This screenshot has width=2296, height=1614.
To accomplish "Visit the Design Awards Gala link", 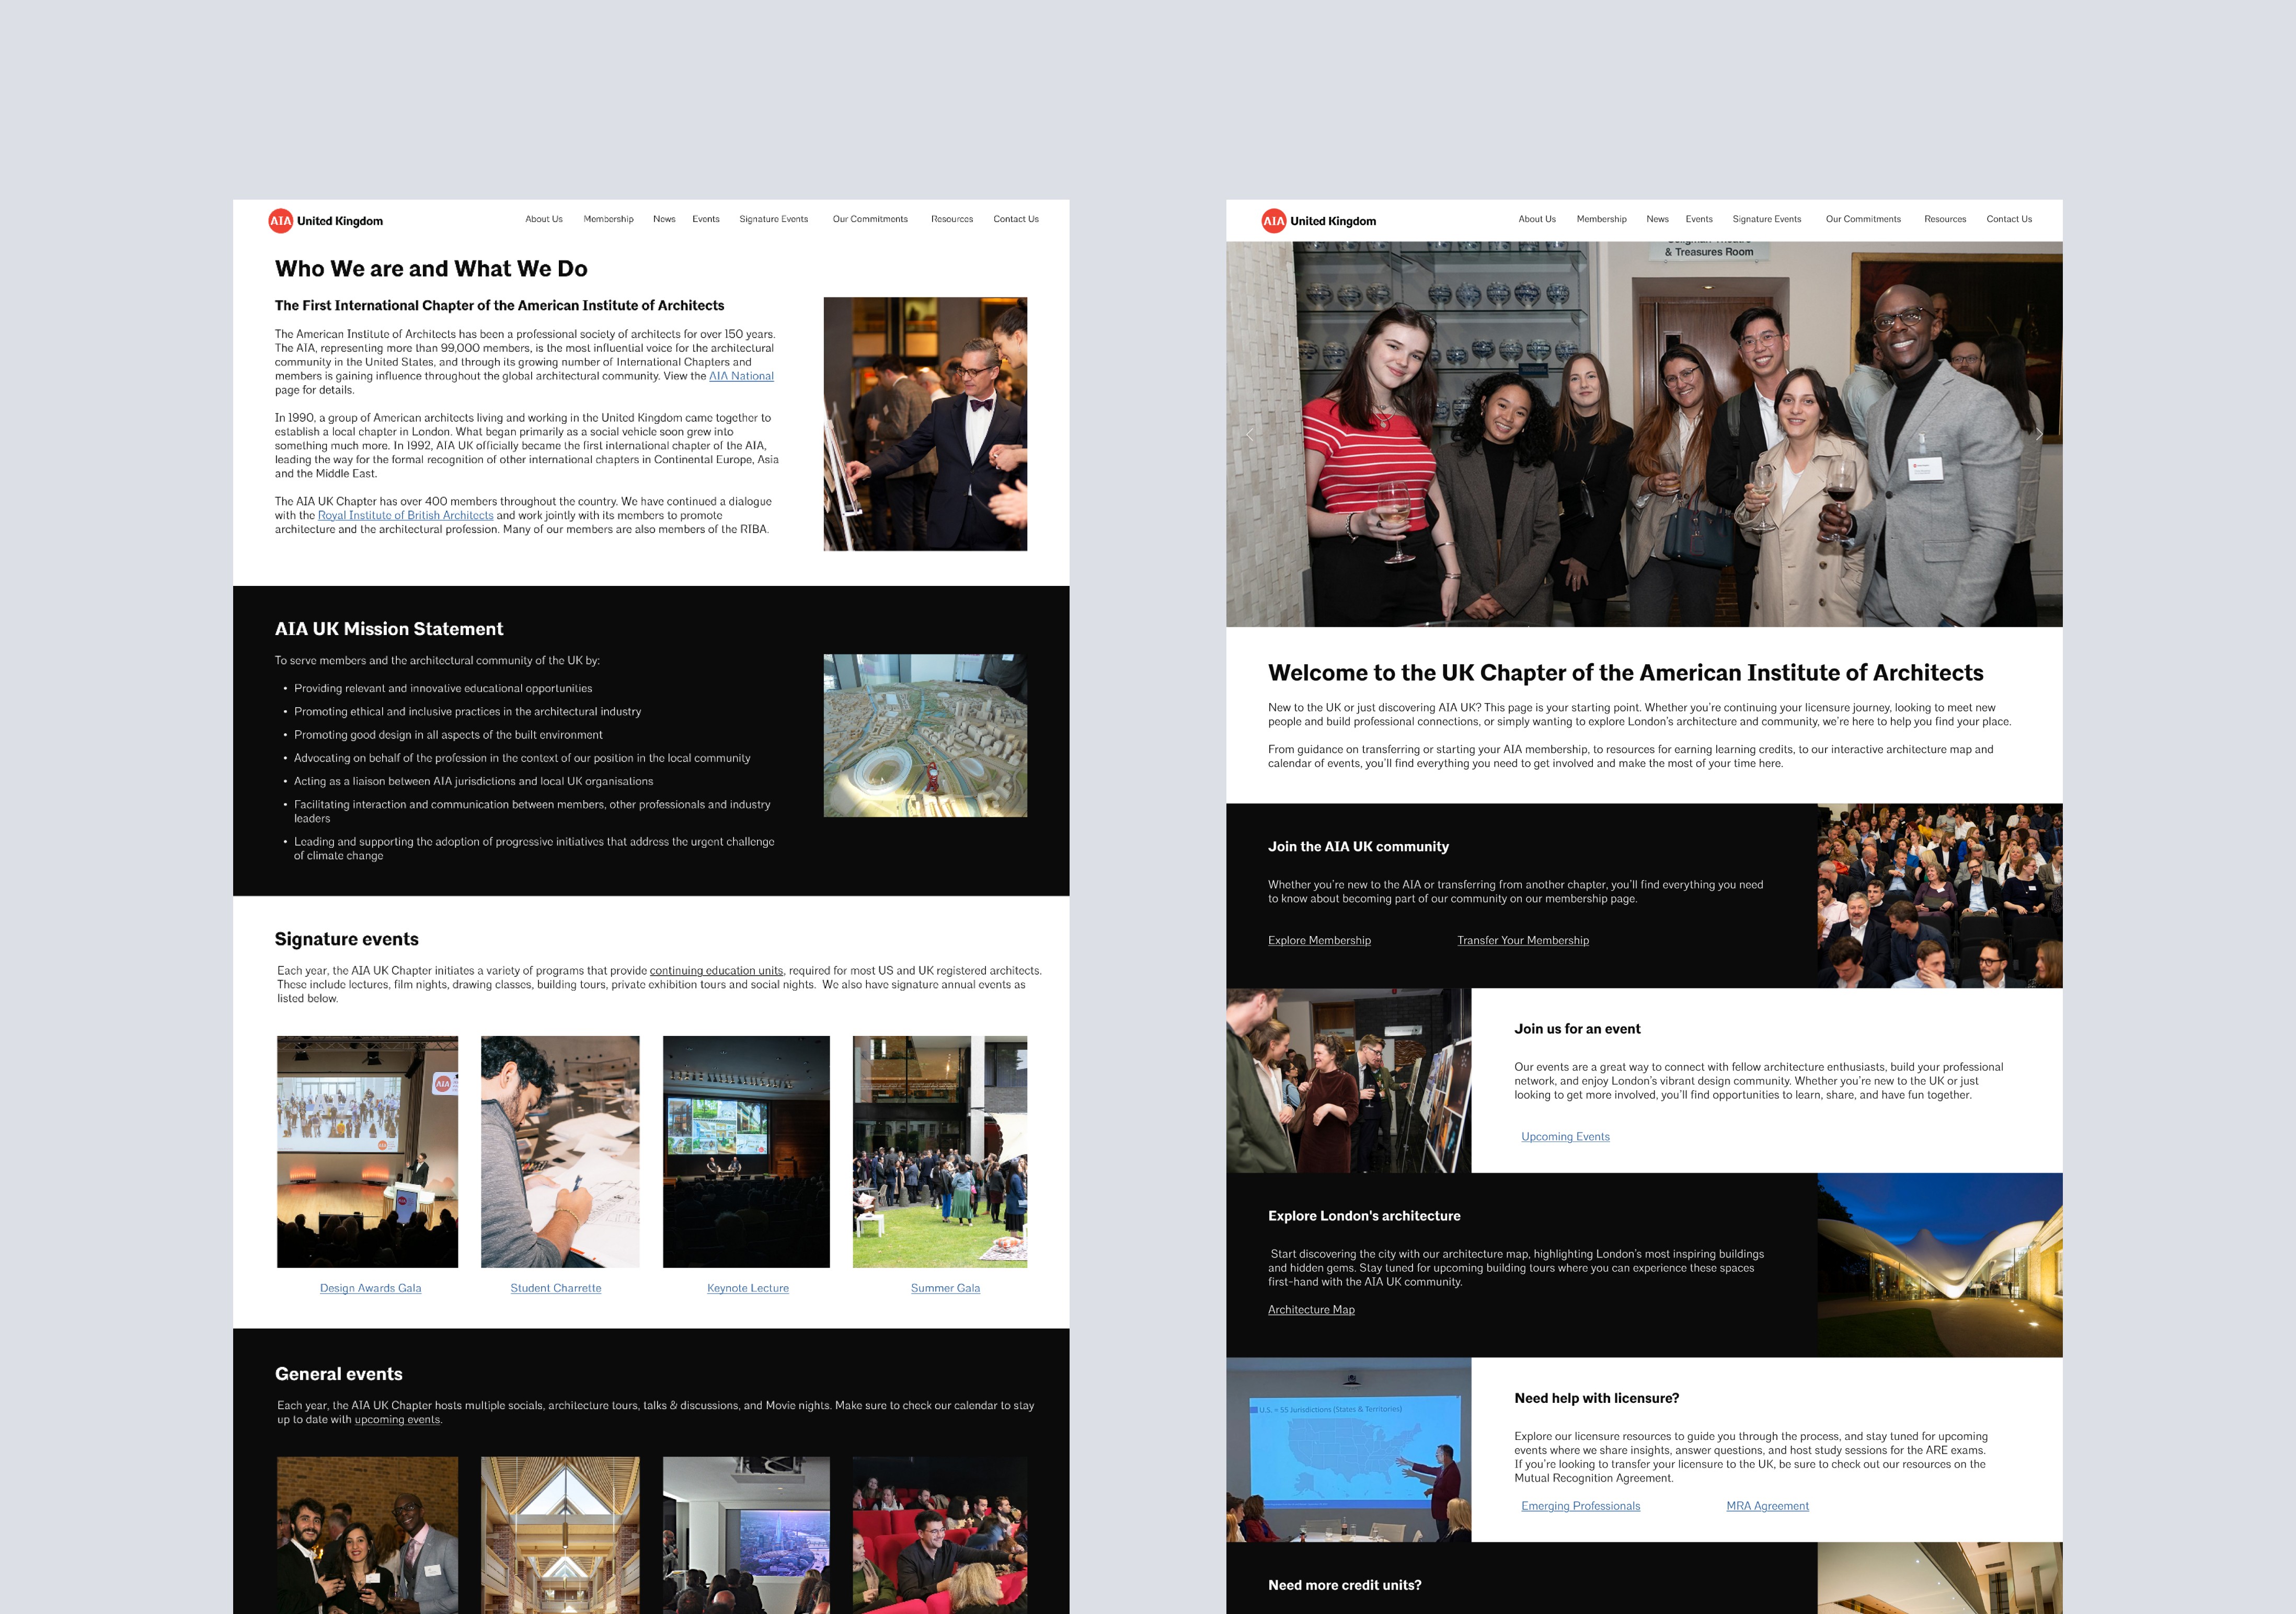I will tap(370, 1288).
